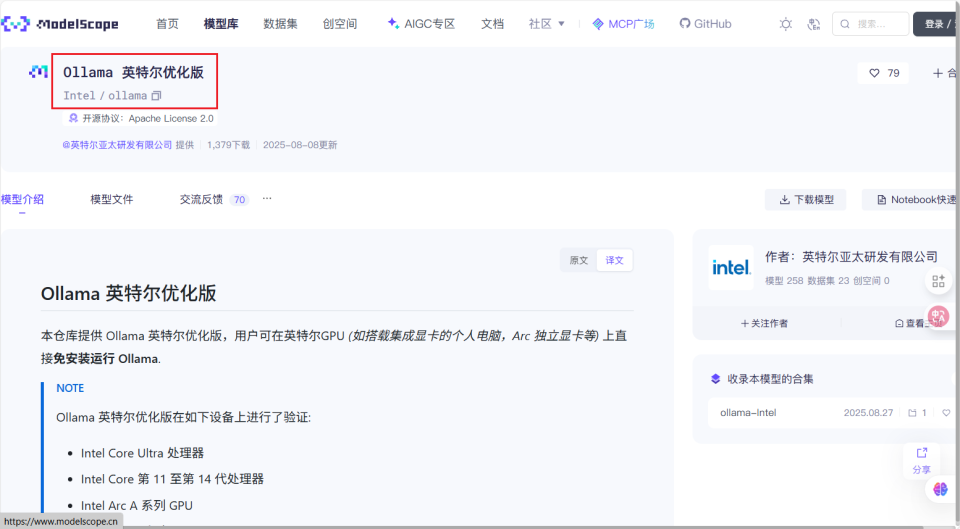Click author name 英特尔亚太研发有限公司

pos(869,257)
